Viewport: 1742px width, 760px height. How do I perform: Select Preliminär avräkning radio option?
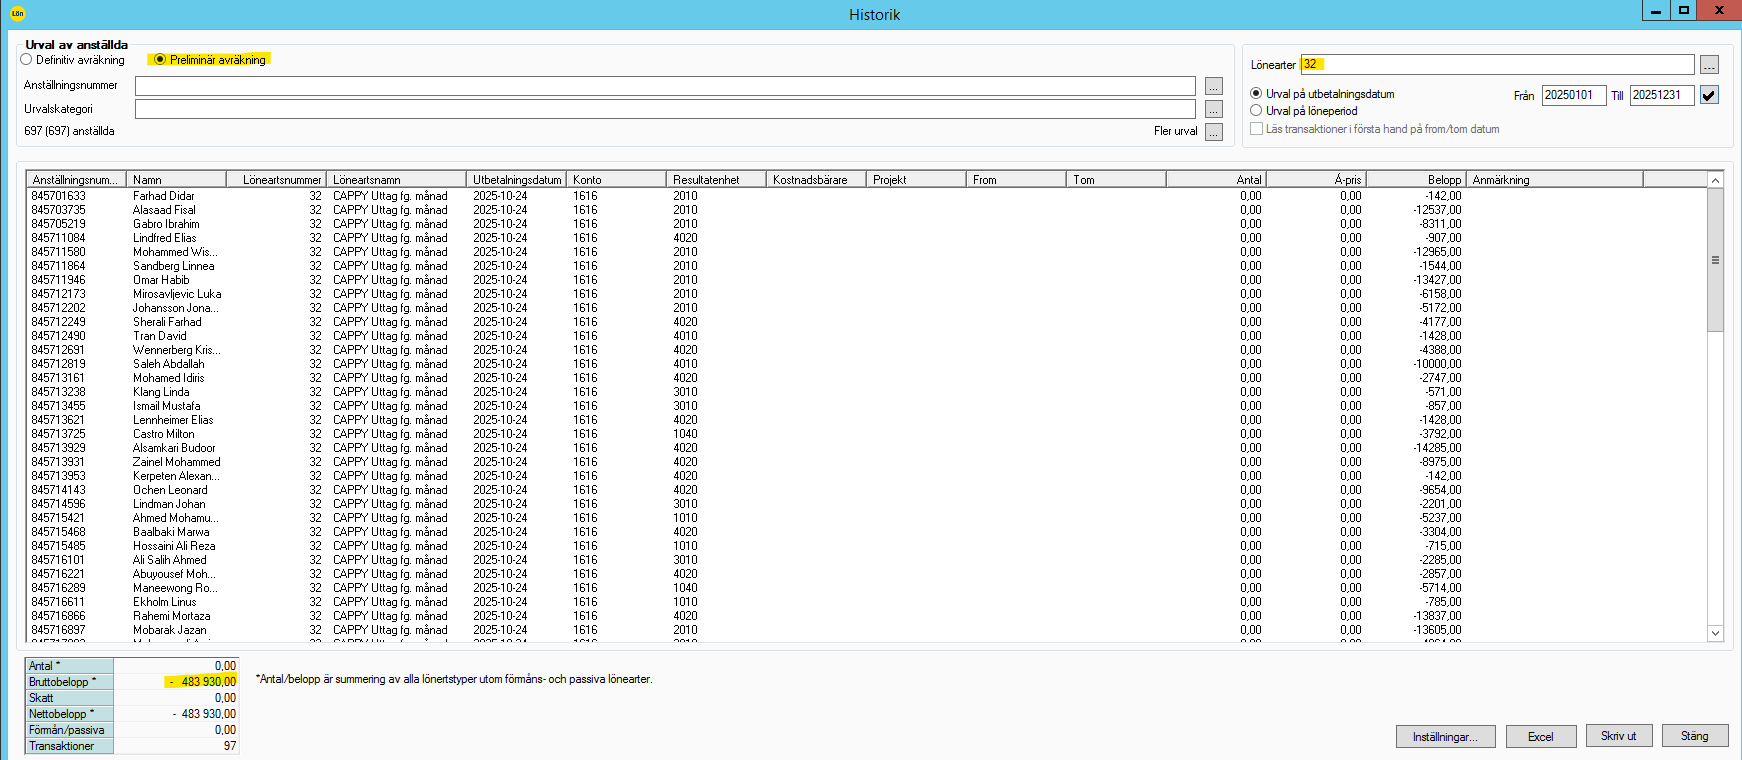[159, 60]
